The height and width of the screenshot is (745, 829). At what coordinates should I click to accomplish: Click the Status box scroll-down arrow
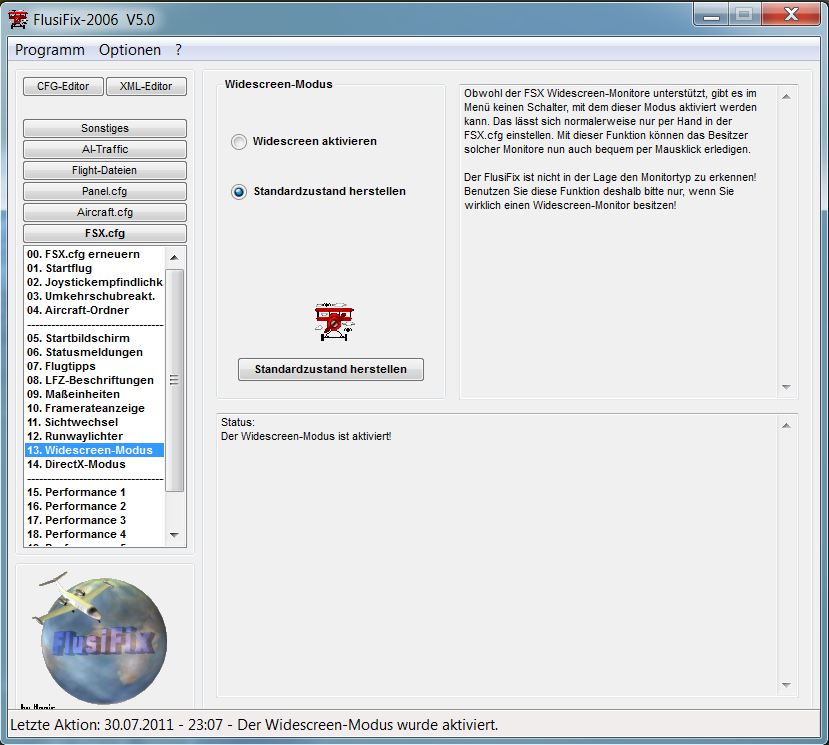[786, 685]
